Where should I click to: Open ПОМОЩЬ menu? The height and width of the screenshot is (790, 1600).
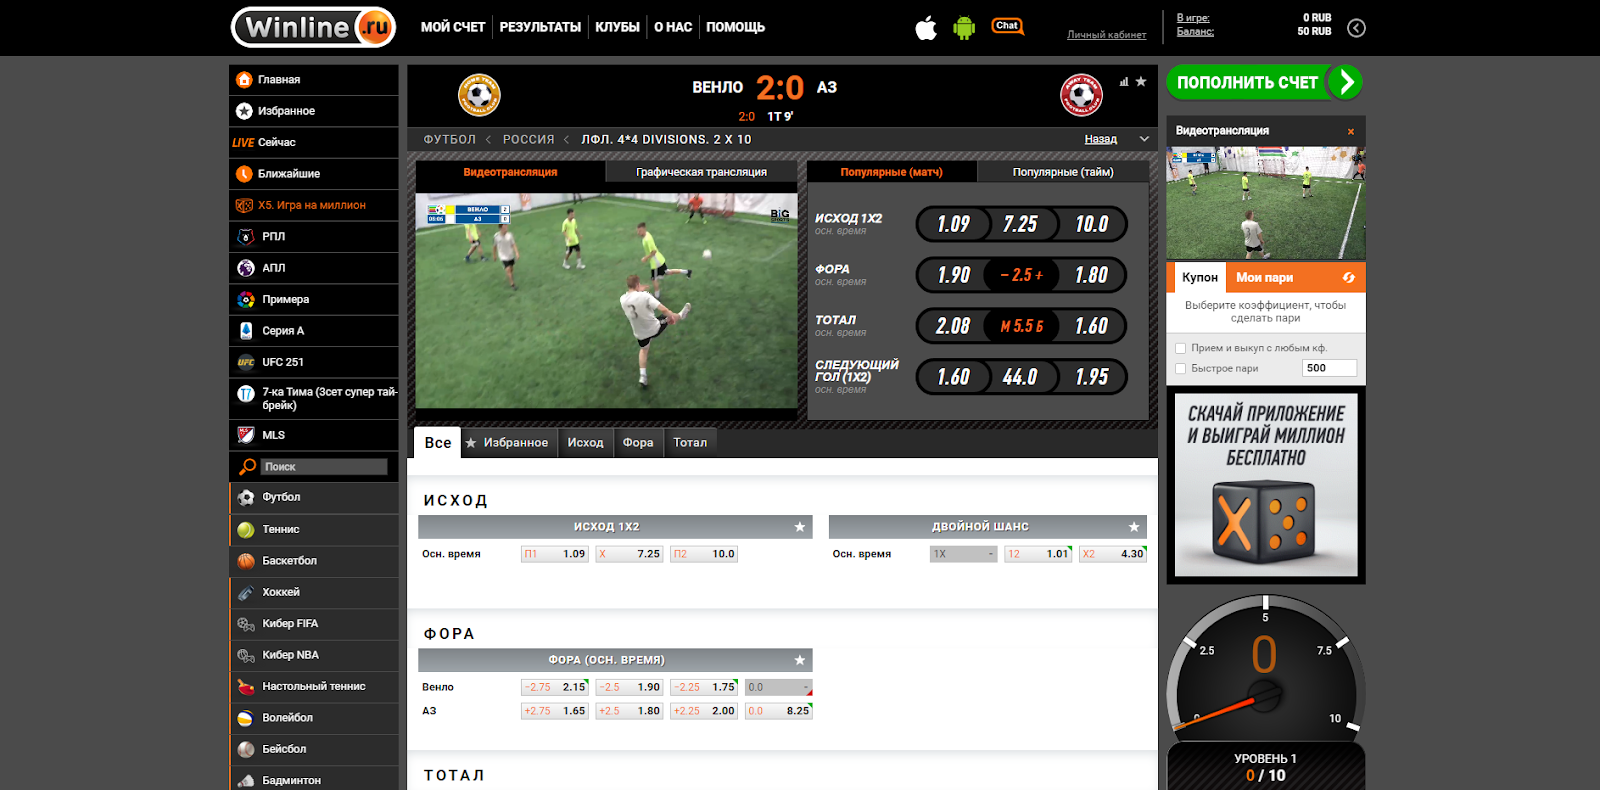(735, 27)
